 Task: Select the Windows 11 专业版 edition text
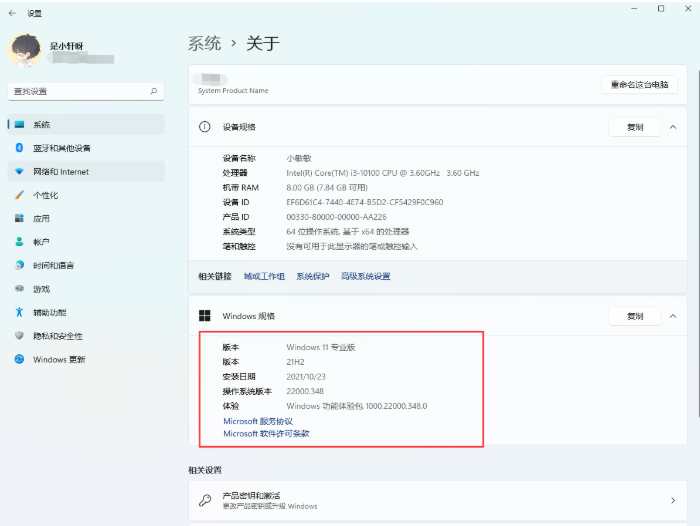(x=321, y=347)
